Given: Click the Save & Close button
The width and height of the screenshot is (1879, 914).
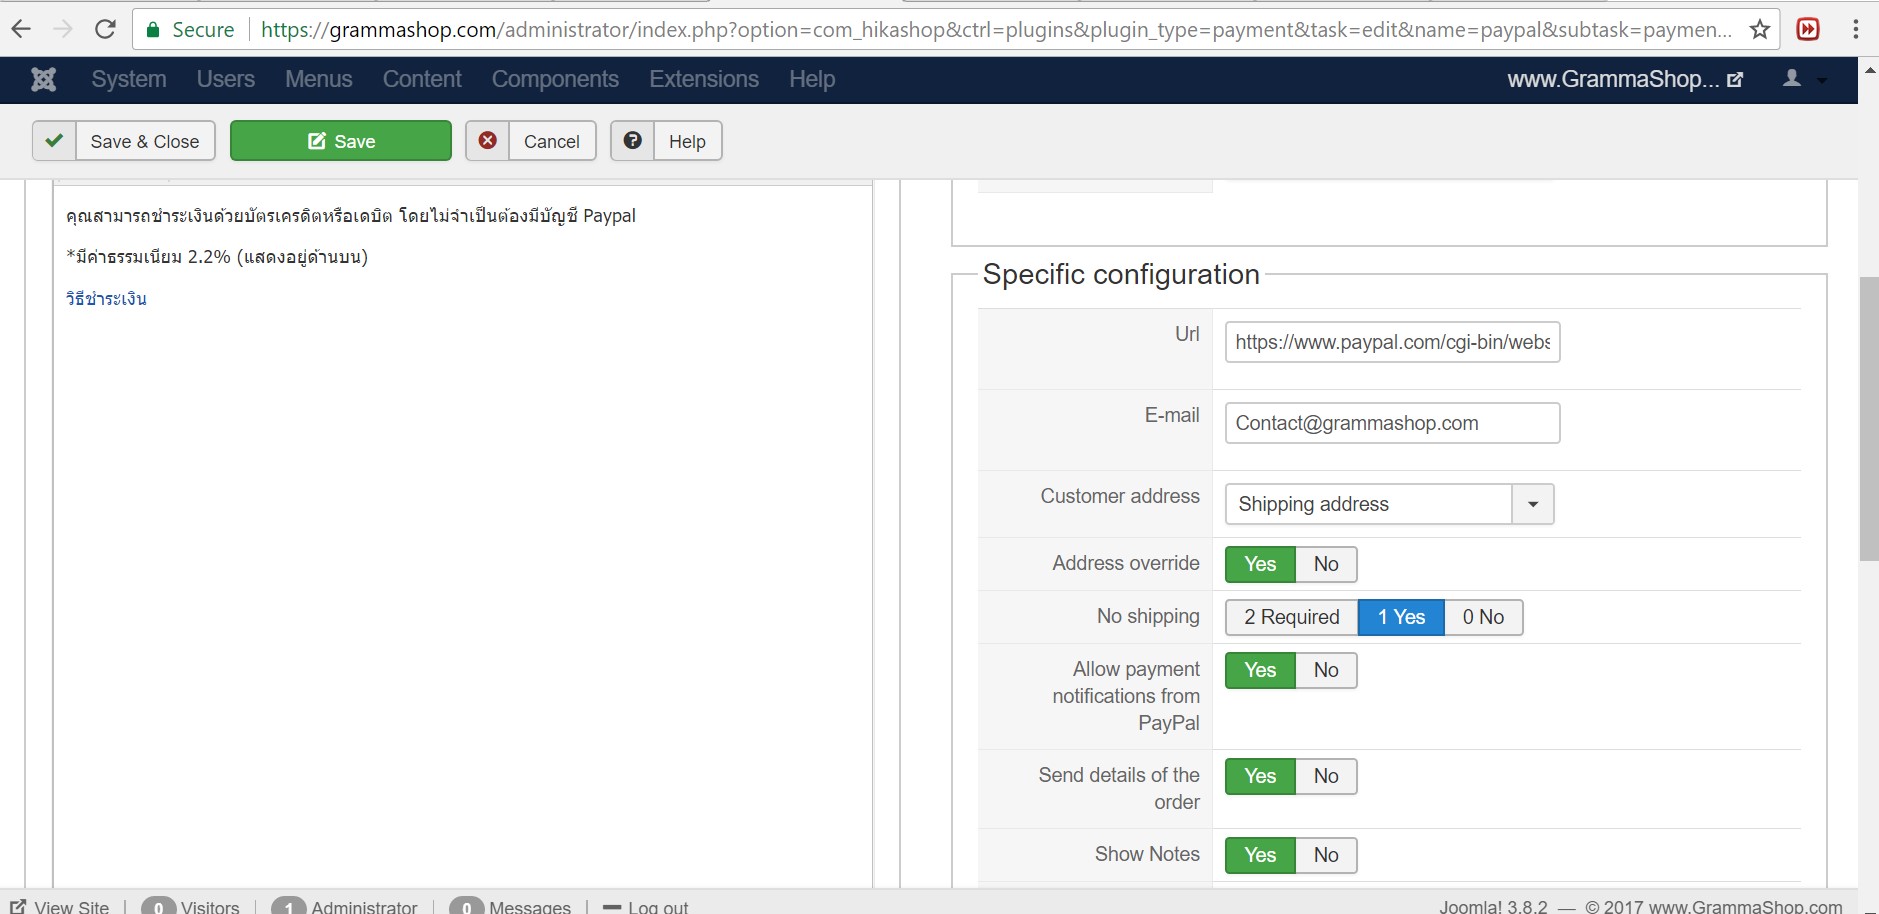Looking at the screenshot, I should 124,141.
